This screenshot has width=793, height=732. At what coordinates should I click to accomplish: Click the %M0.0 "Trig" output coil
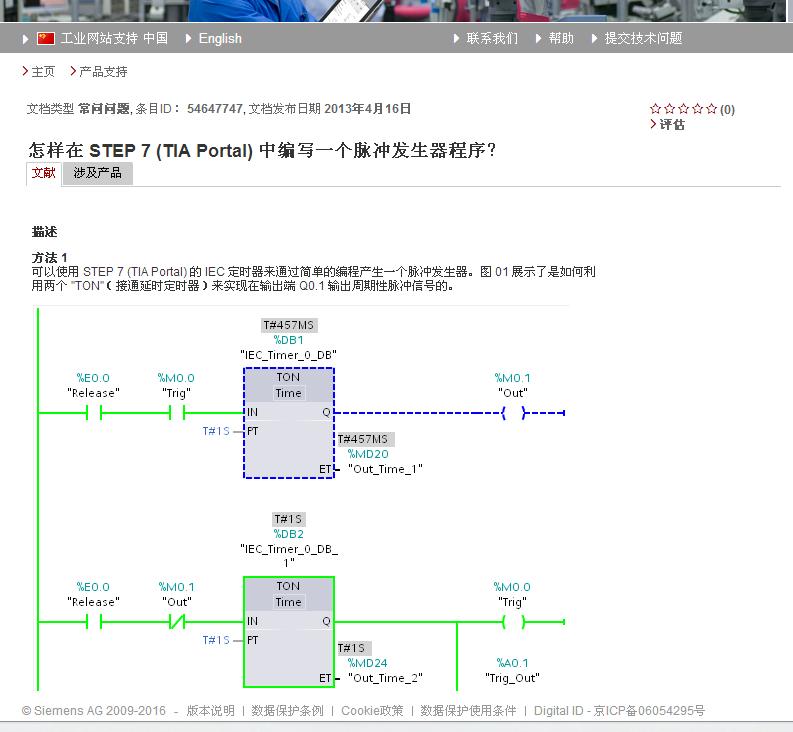(x=513, y=622)
